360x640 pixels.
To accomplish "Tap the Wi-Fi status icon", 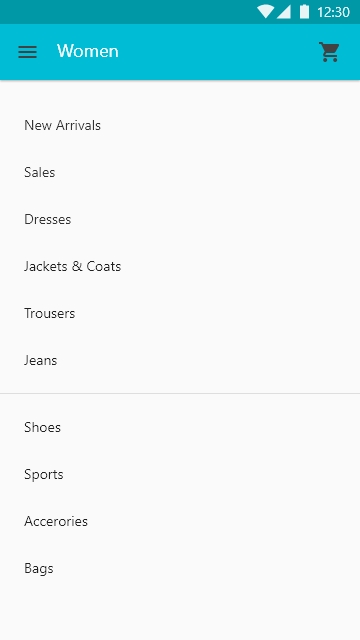I will (265, 12).
